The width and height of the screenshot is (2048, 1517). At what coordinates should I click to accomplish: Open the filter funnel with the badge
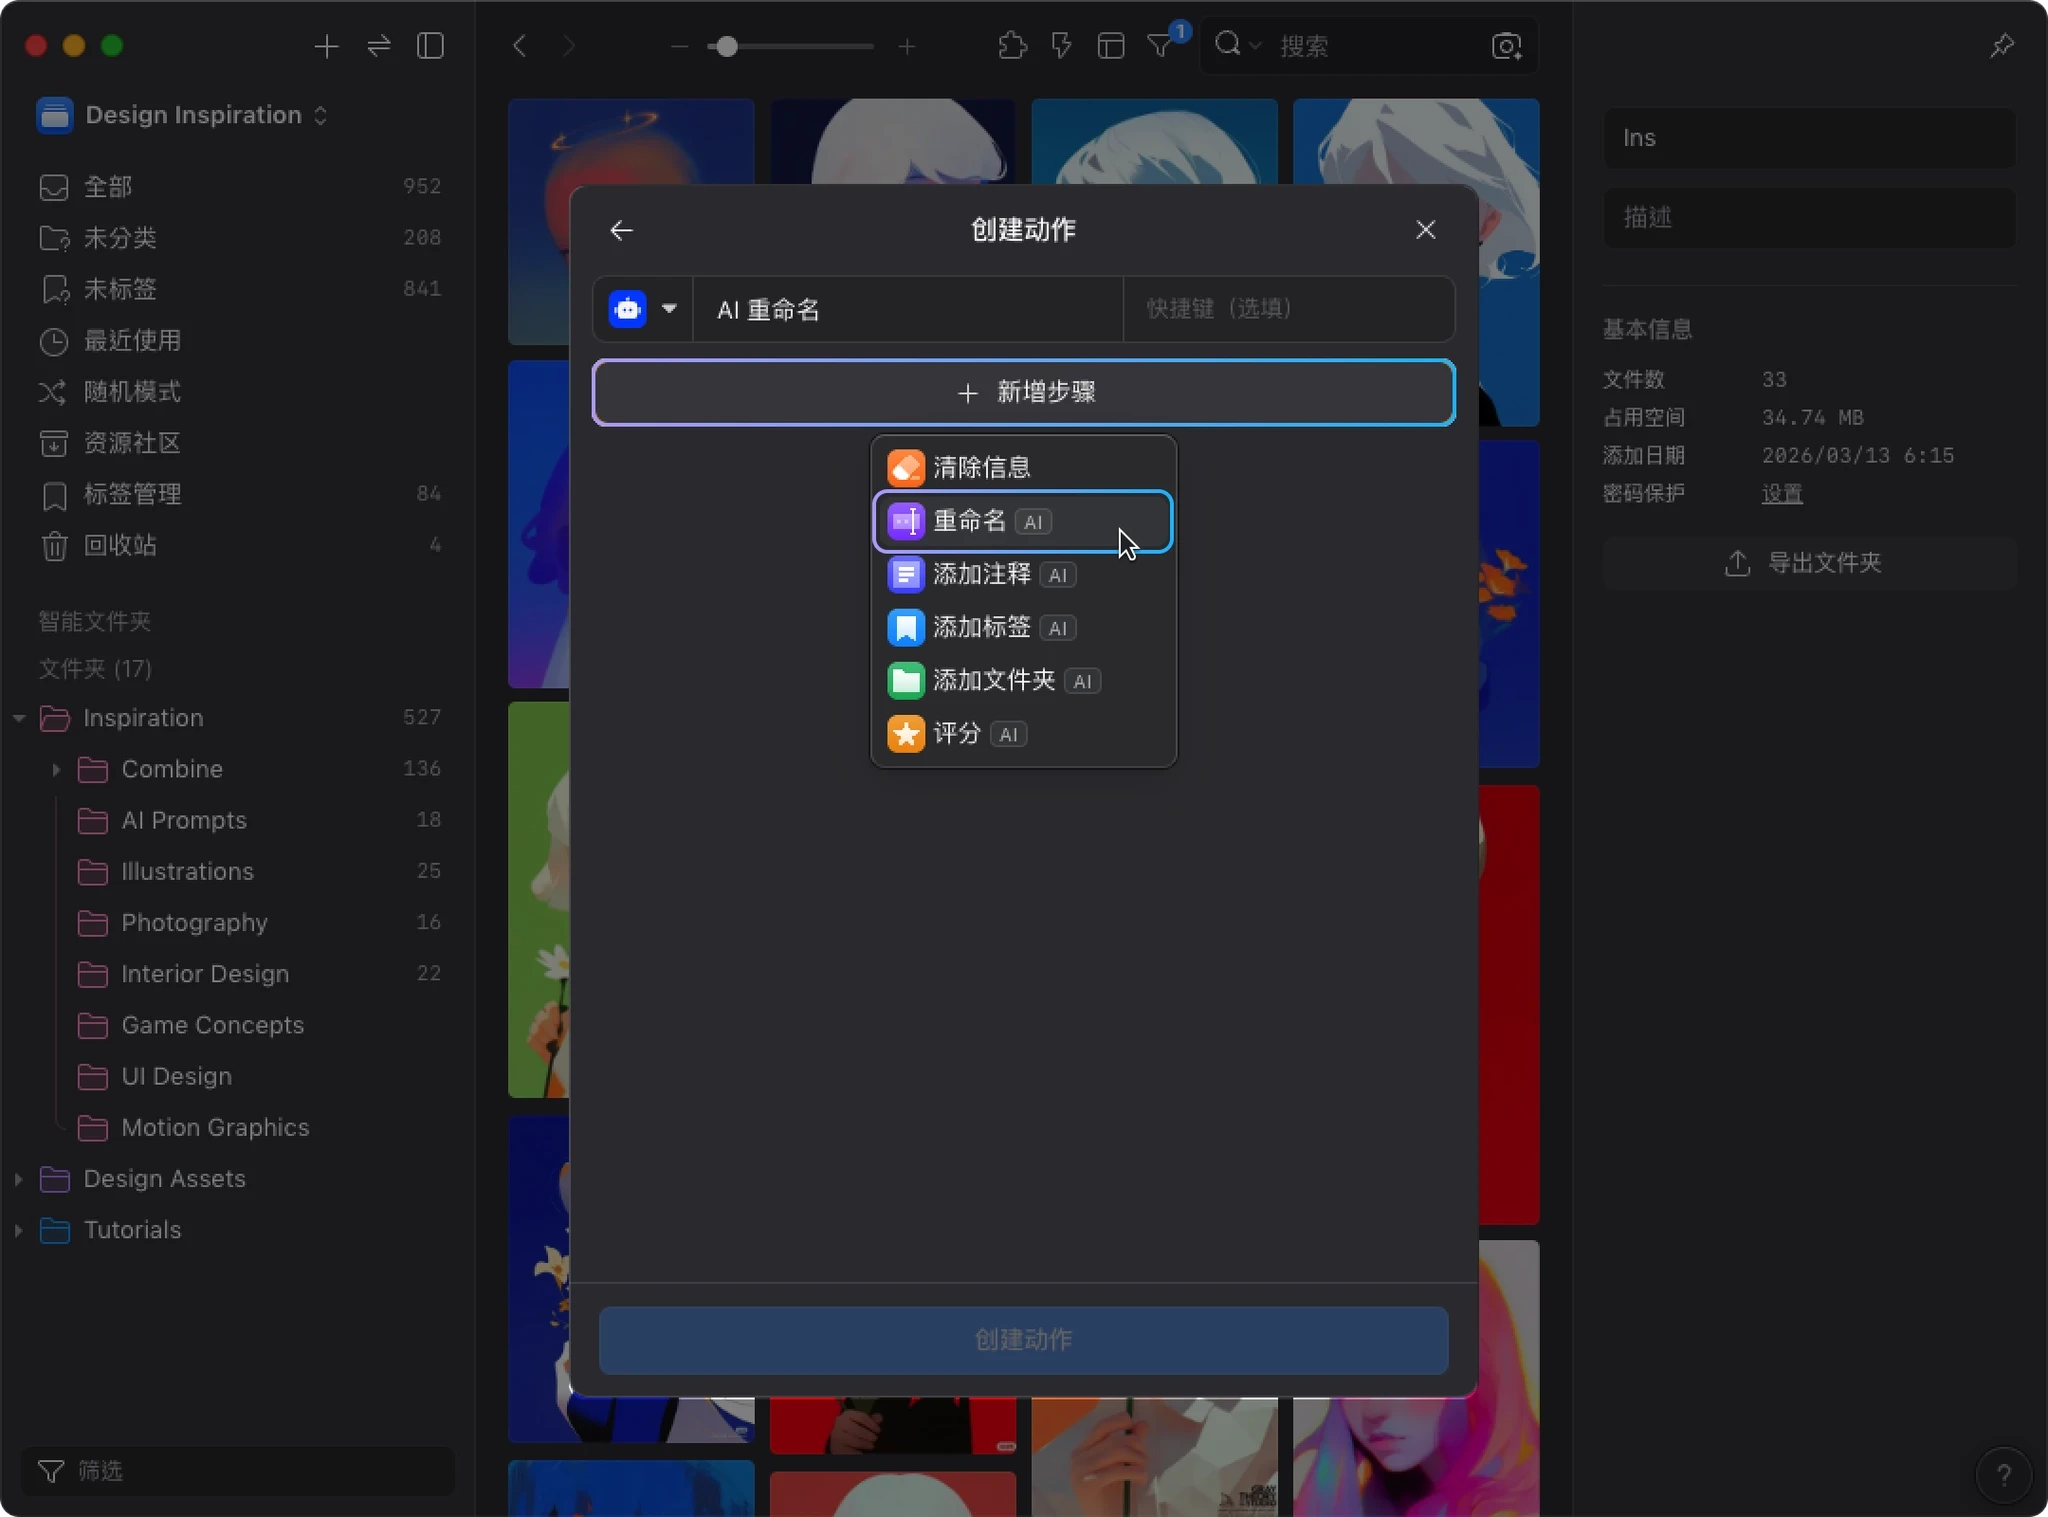click(x=1160, y=46)
